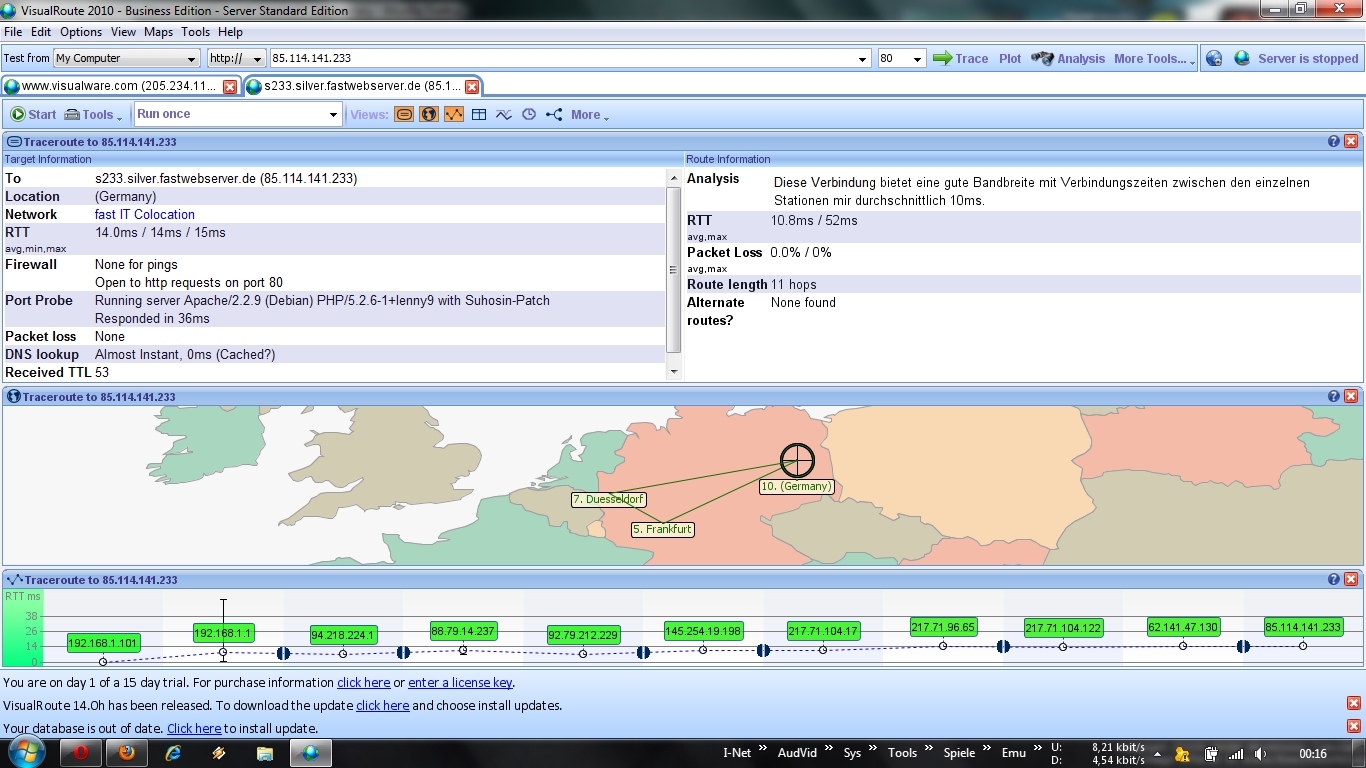Select hop 217.71.96.65 in graph
The image size is (1366, 768).
coord(943,627)
